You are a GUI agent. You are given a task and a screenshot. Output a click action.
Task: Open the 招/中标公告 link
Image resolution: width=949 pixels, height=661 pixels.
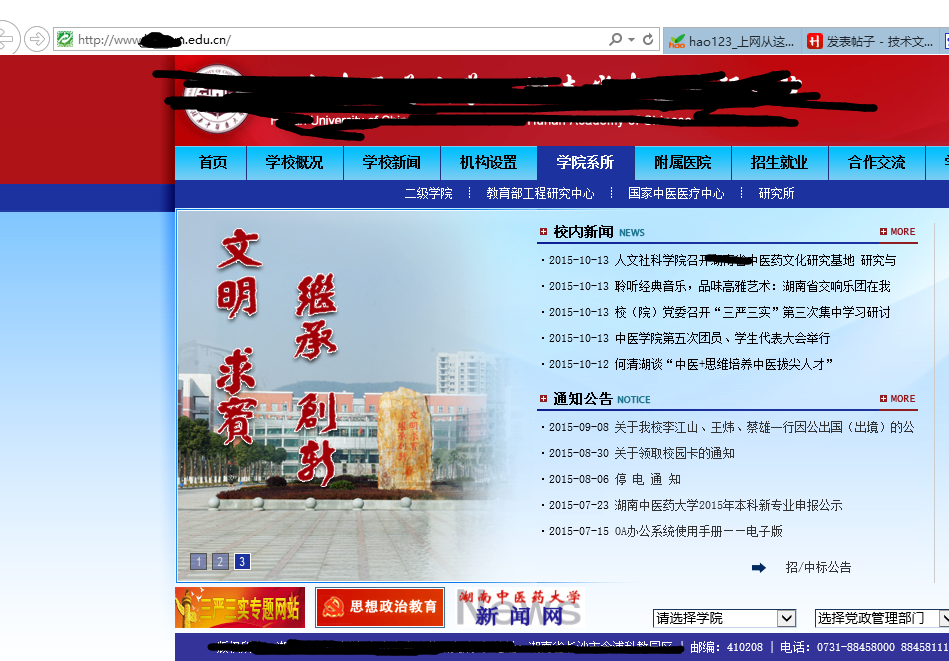click(818, 567)
